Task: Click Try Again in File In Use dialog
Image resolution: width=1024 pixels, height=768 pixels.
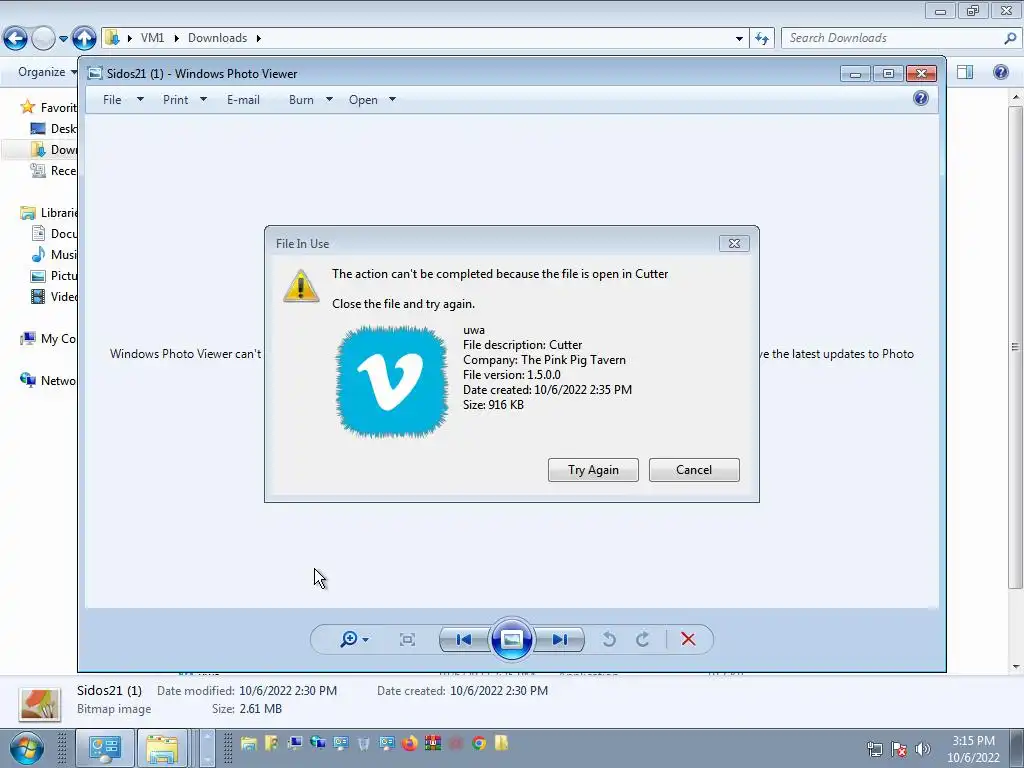Action: click(x=593, y=470)
